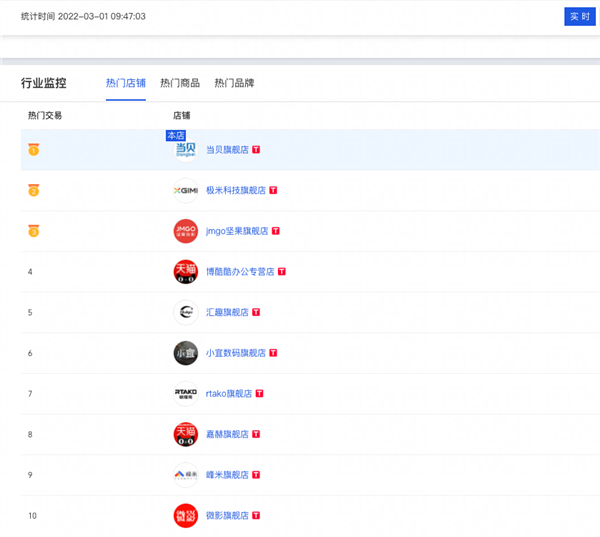Viewport: 600px width, 537px height.
Task: Click Tmall badge beside jmgo坚果旗舰店
Action: [276, 231]
